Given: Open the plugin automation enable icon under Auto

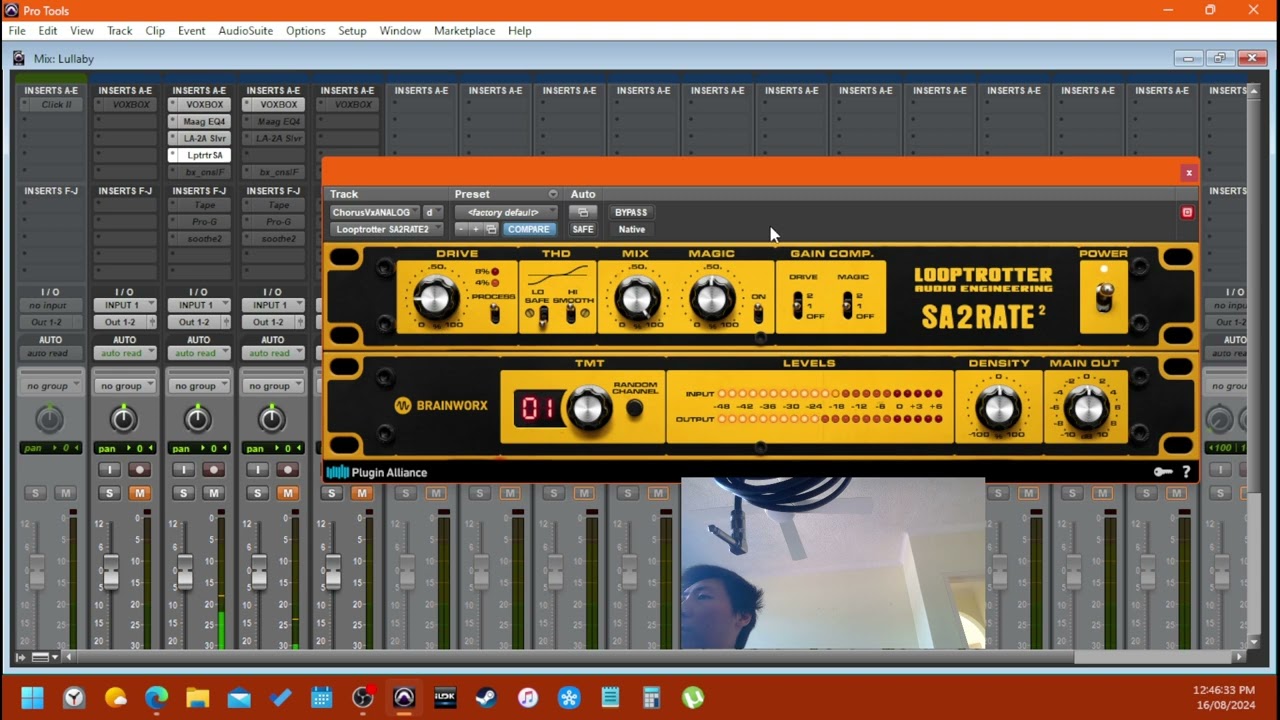Looking at the screenshot, I should click(583, 212).
